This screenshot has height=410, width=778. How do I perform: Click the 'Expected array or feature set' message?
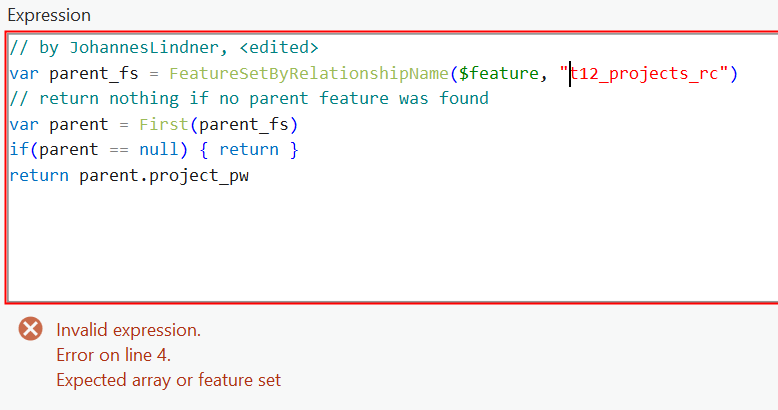pyautogui.click(x=168, y=380)
